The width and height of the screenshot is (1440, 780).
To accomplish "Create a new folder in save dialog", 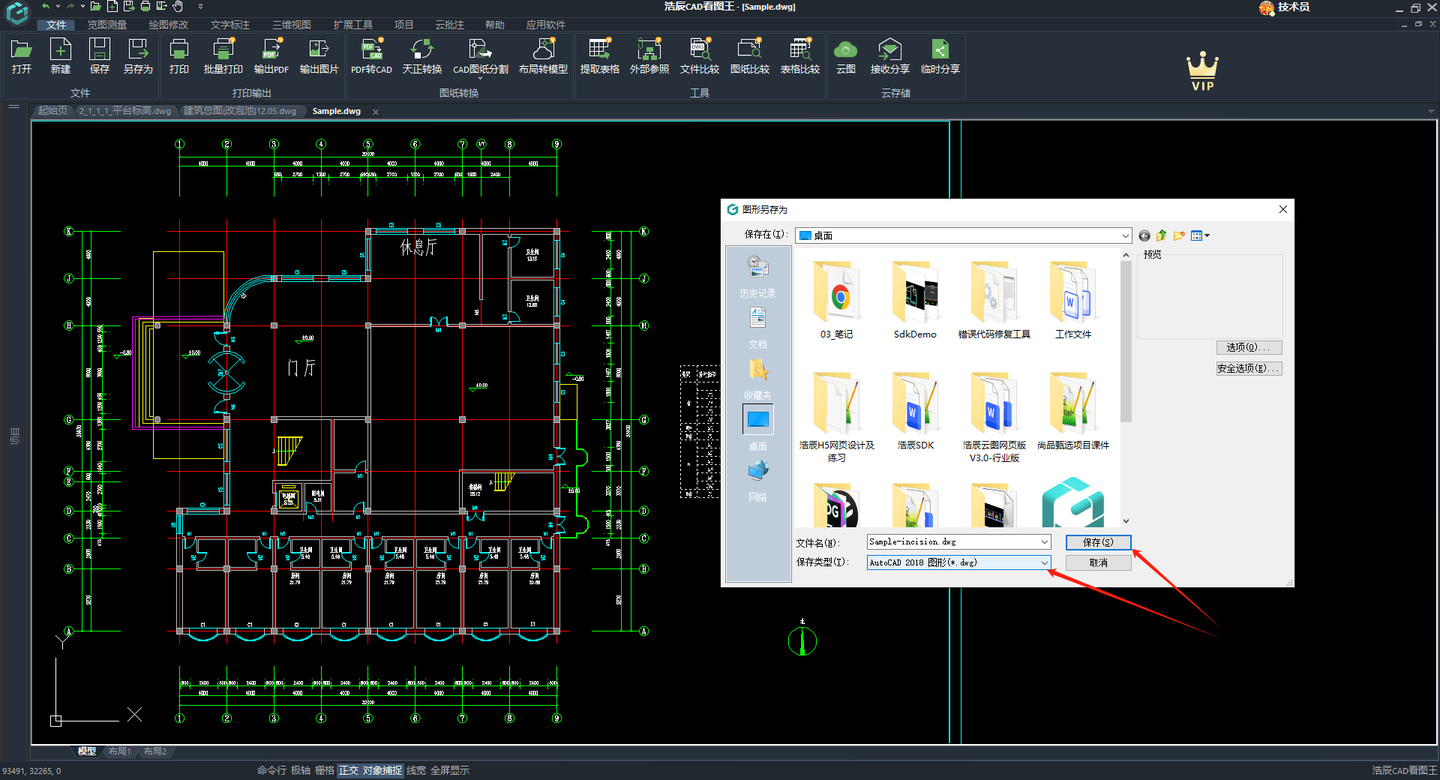I will (1179, 236).
